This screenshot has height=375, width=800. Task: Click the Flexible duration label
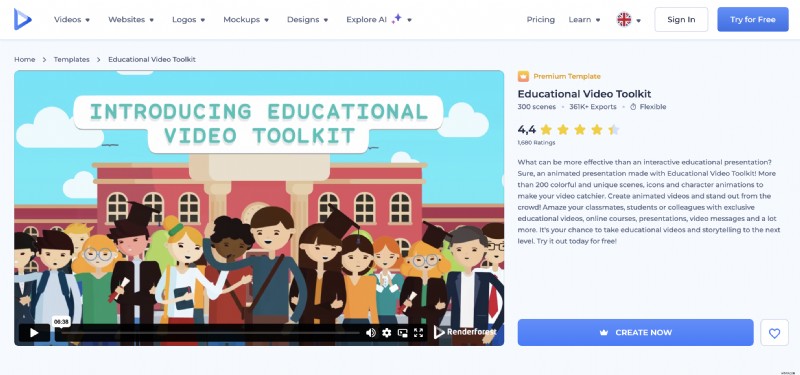[x=648, y=107]
